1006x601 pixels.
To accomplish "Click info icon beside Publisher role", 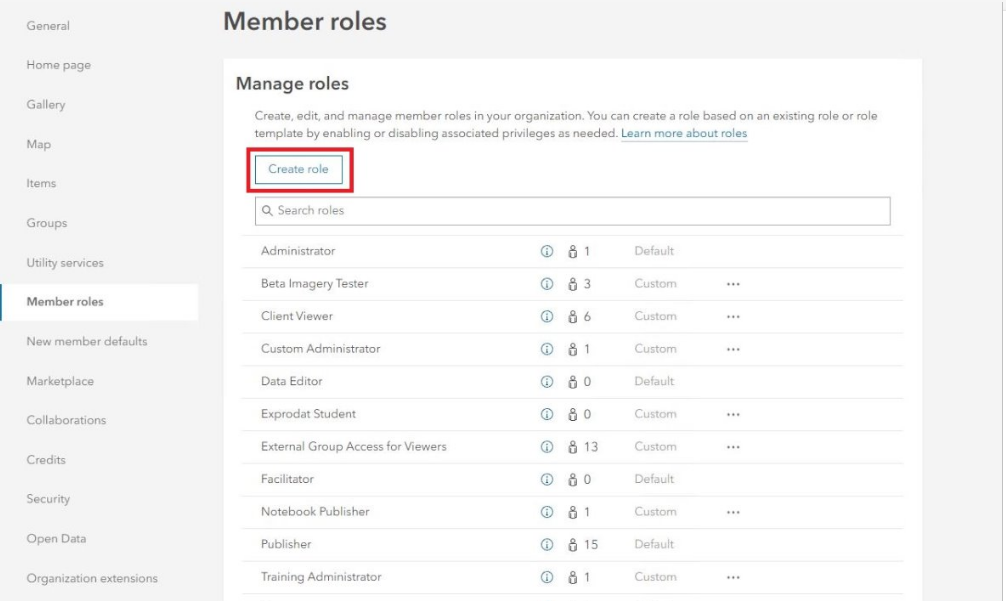I will (x=547, y=544).
